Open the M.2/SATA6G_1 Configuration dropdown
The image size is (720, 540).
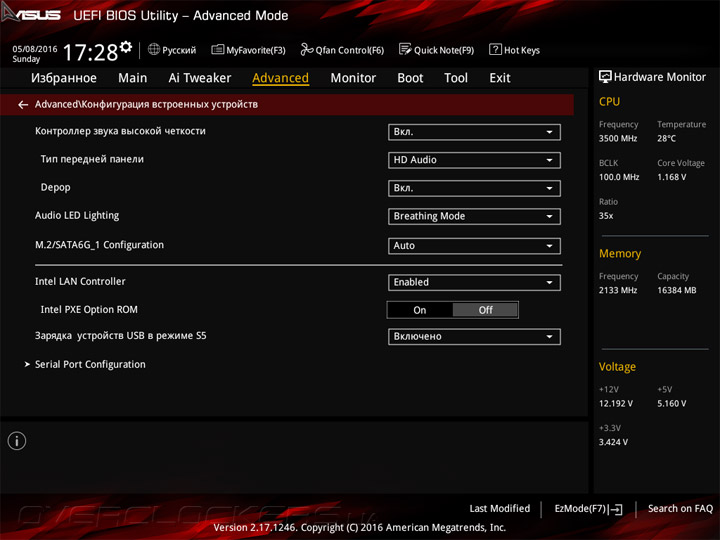click(x=474, y=246)
